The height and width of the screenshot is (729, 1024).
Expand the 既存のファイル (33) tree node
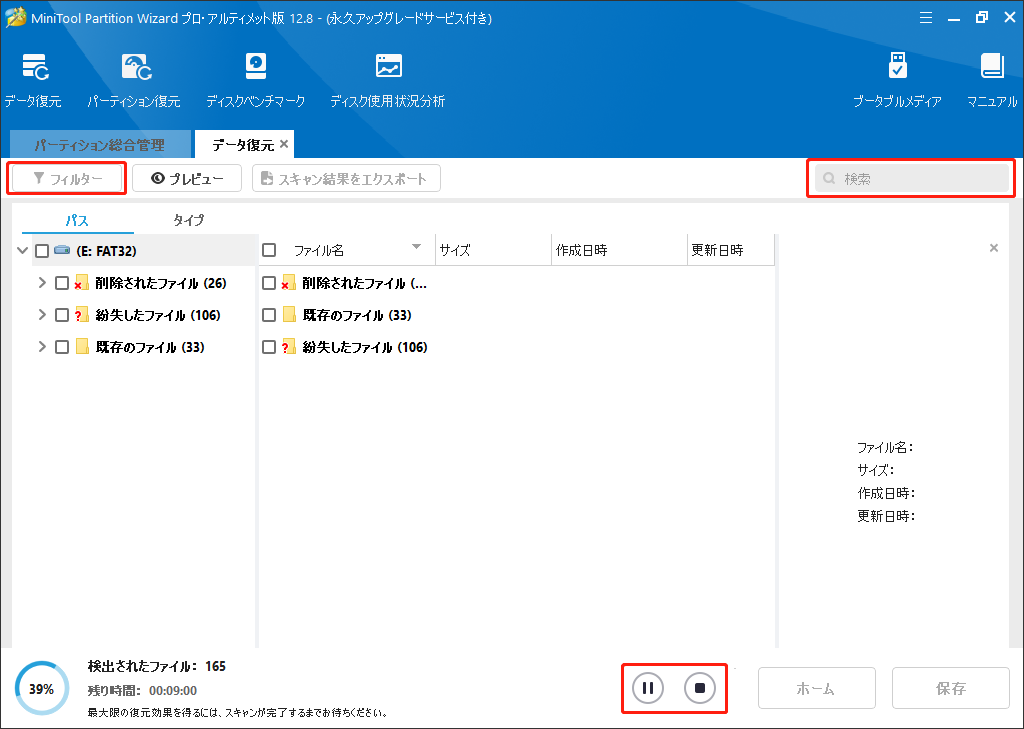click(42, 347)
